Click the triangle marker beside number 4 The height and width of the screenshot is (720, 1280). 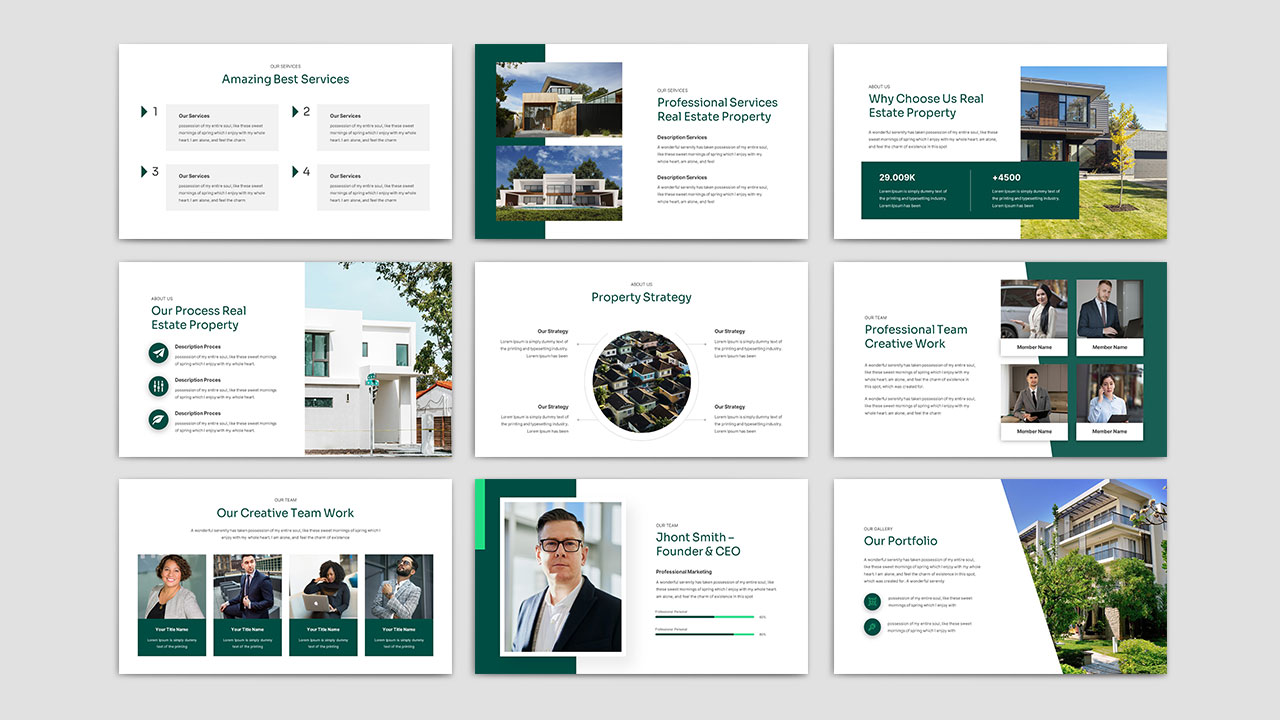[x=296, y=172]
